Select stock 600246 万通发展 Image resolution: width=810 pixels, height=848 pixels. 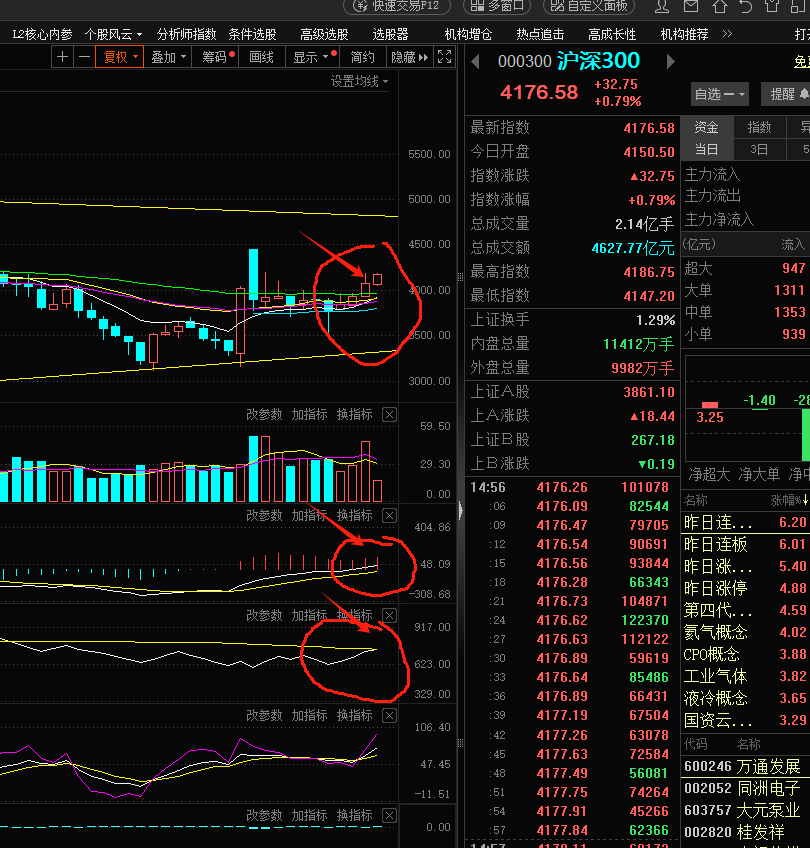[x=745, y=766]
